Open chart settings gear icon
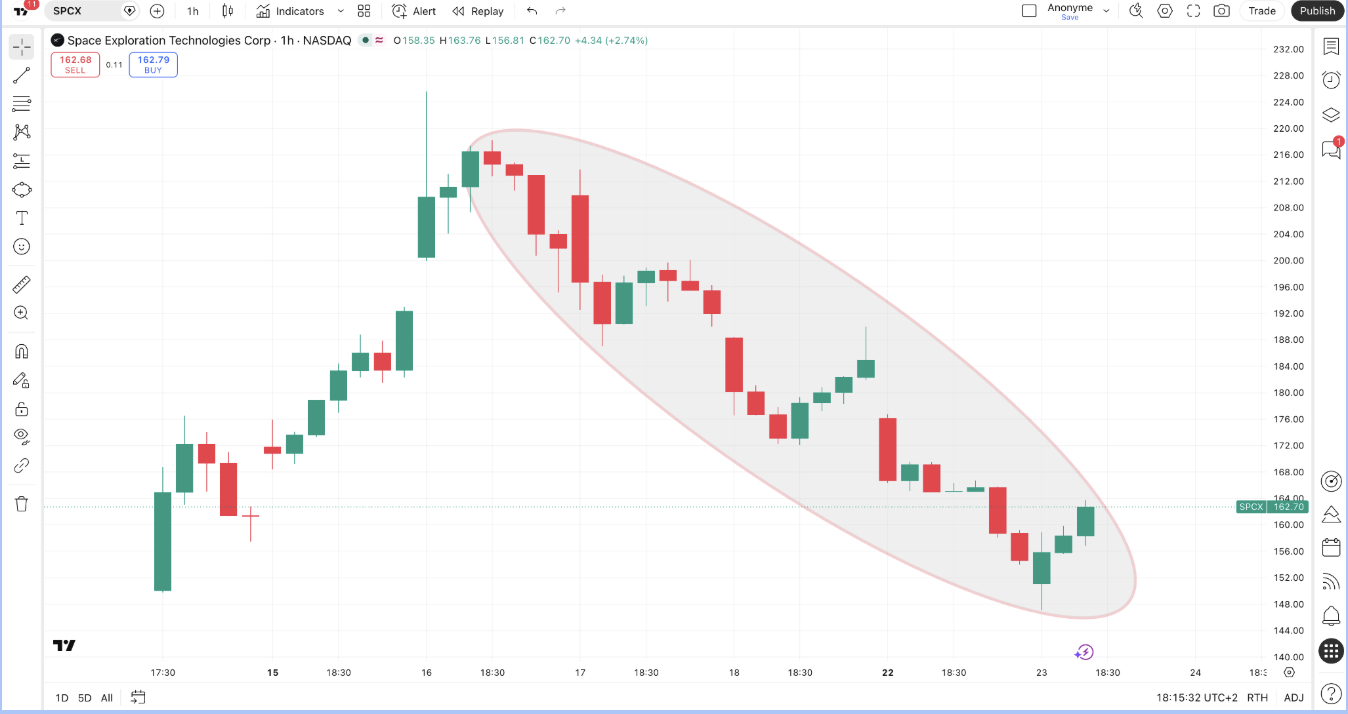 pyautogui.click(x=1165, y=11)
